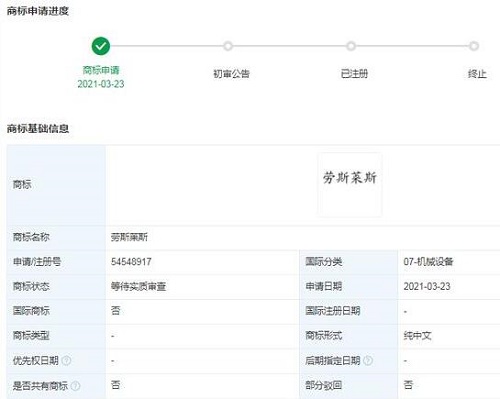Click the 等待实质审查 status value
Viewport: 500px width, 399px height.
[x=138, y=286]
